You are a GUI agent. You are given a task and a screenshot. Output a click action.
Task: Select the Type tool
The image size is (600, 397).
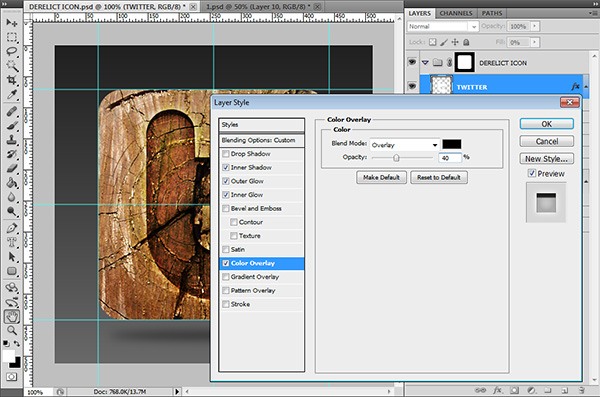(x=11, y=242)
